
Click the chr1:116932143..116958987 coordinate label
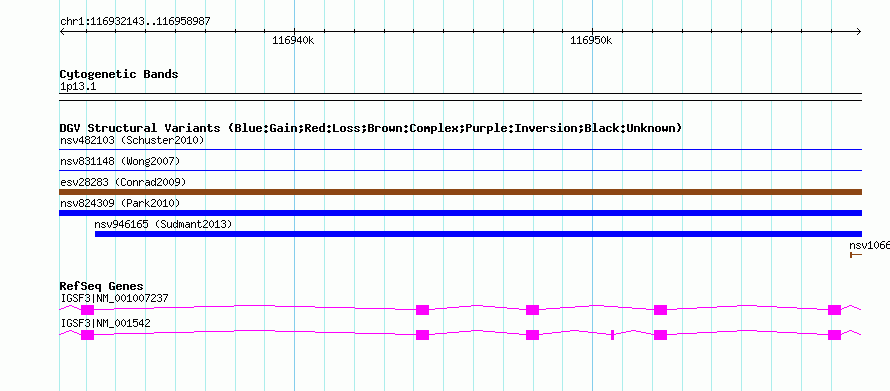135,21
